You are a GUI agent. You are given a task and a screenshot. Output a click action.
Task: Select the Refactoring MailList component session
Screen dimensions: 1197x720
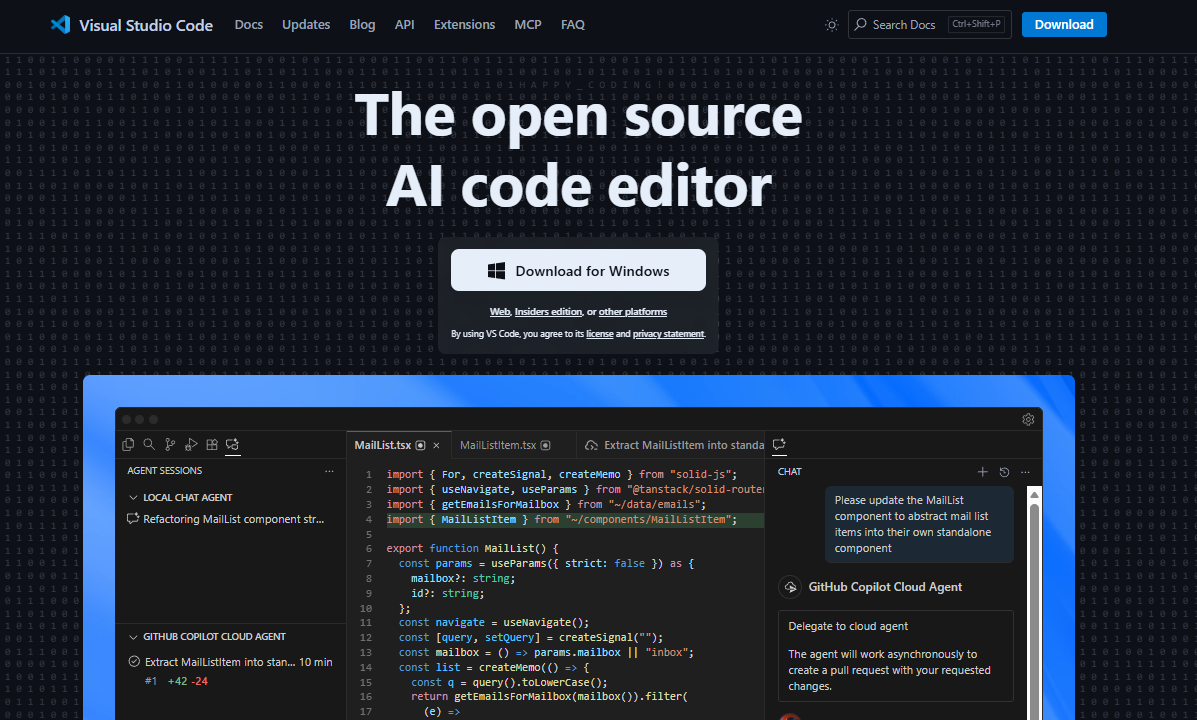tap(231, 519)
